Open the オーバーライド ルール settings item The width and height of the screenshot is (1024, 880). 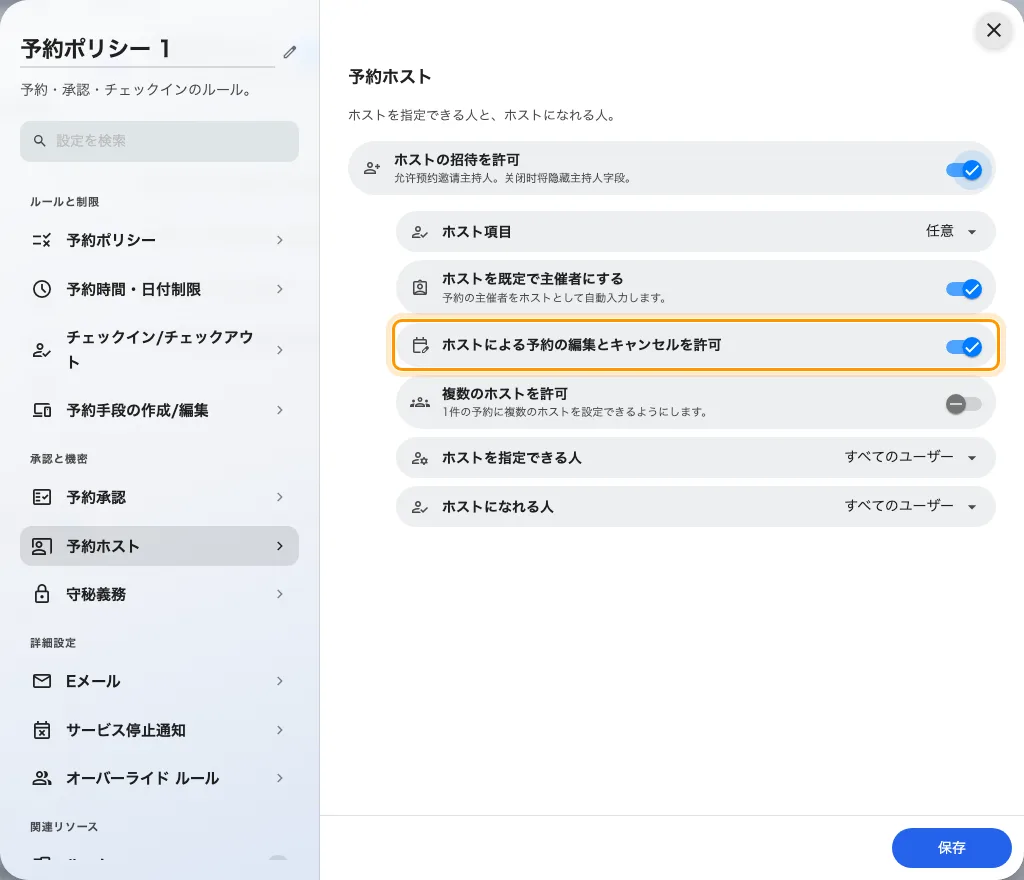[x=159, y=778]
